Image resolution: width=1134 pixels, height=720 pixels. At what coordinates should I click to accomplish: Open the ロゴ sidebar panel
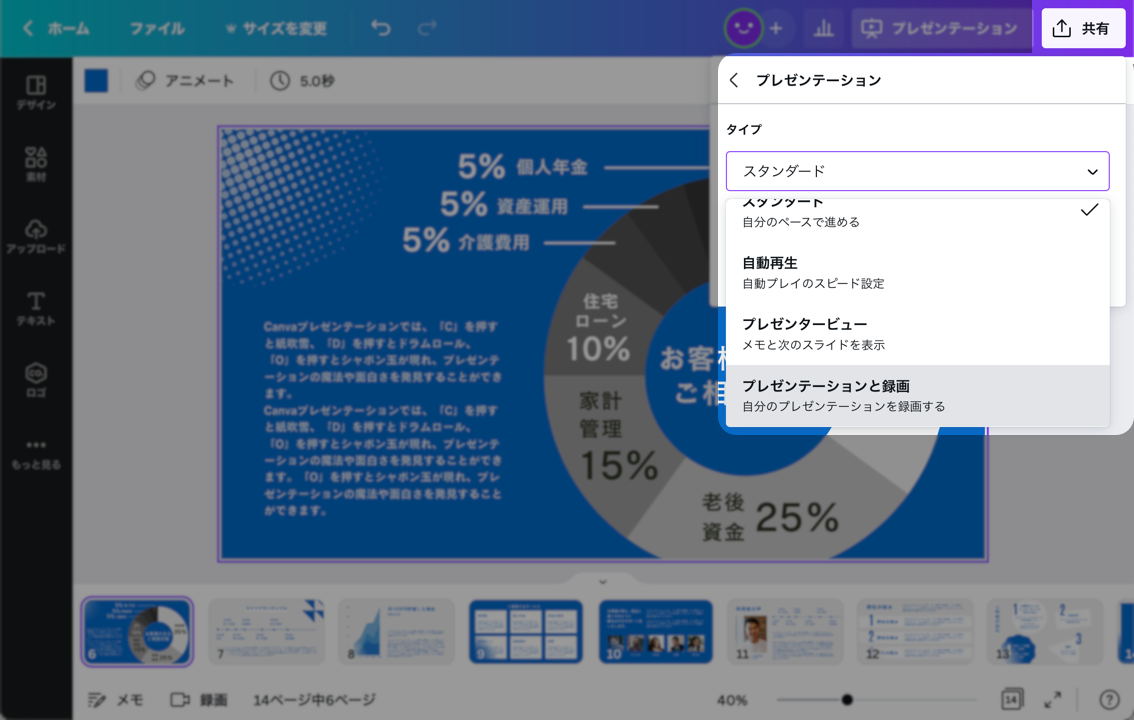pyautogui.click(x=36, y=380)
